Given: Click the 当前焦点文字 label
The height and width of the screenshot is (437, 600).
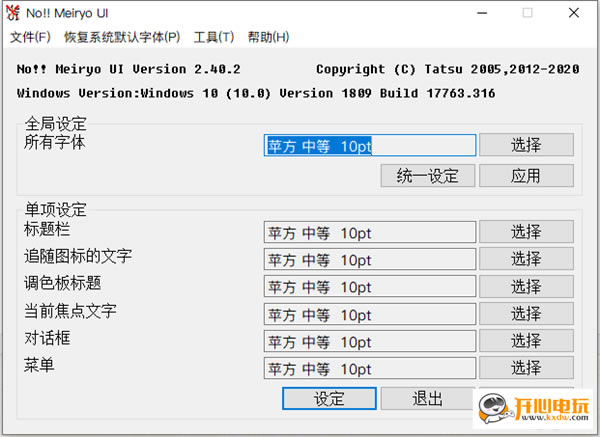Looking at the screenshot, I should click(x=70, y=311).
